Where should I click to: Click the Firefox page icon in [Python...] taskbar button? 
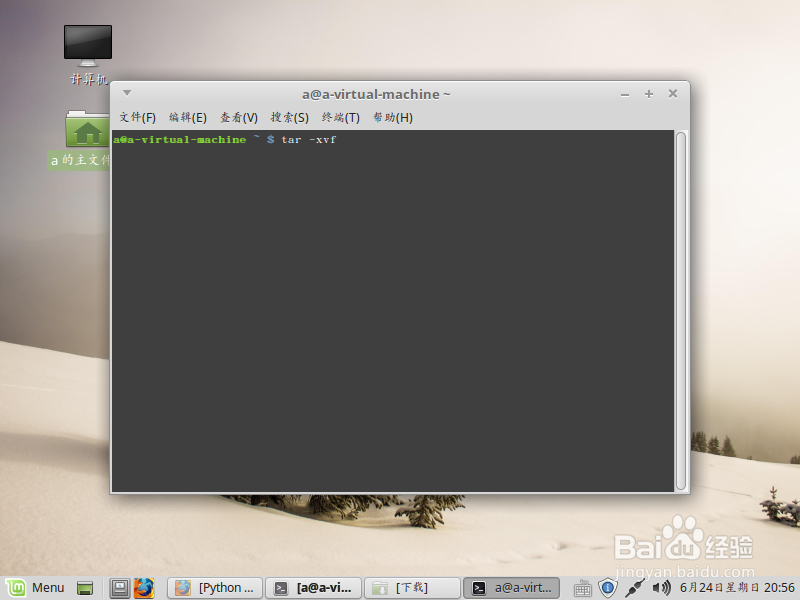click(x=185, y=587)
